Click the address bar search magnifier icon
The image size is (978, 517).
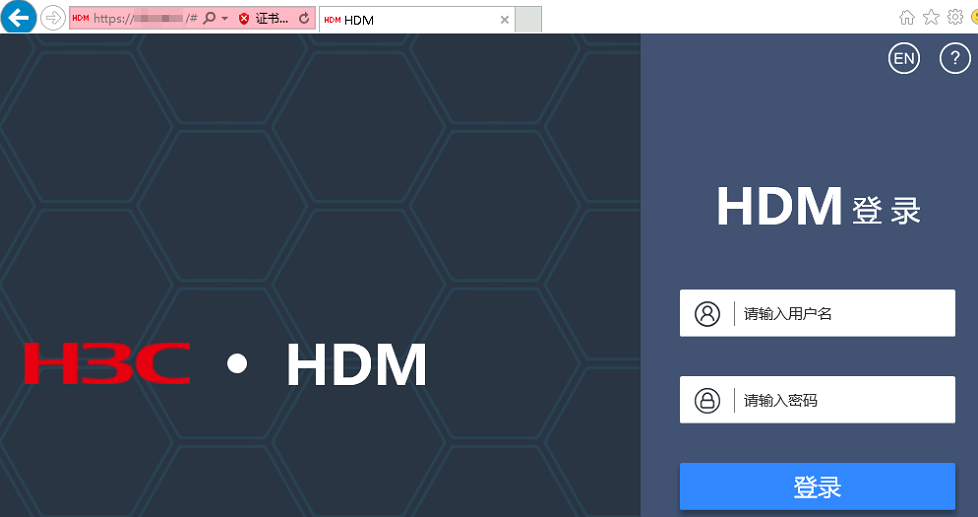[x=210, y=18]
